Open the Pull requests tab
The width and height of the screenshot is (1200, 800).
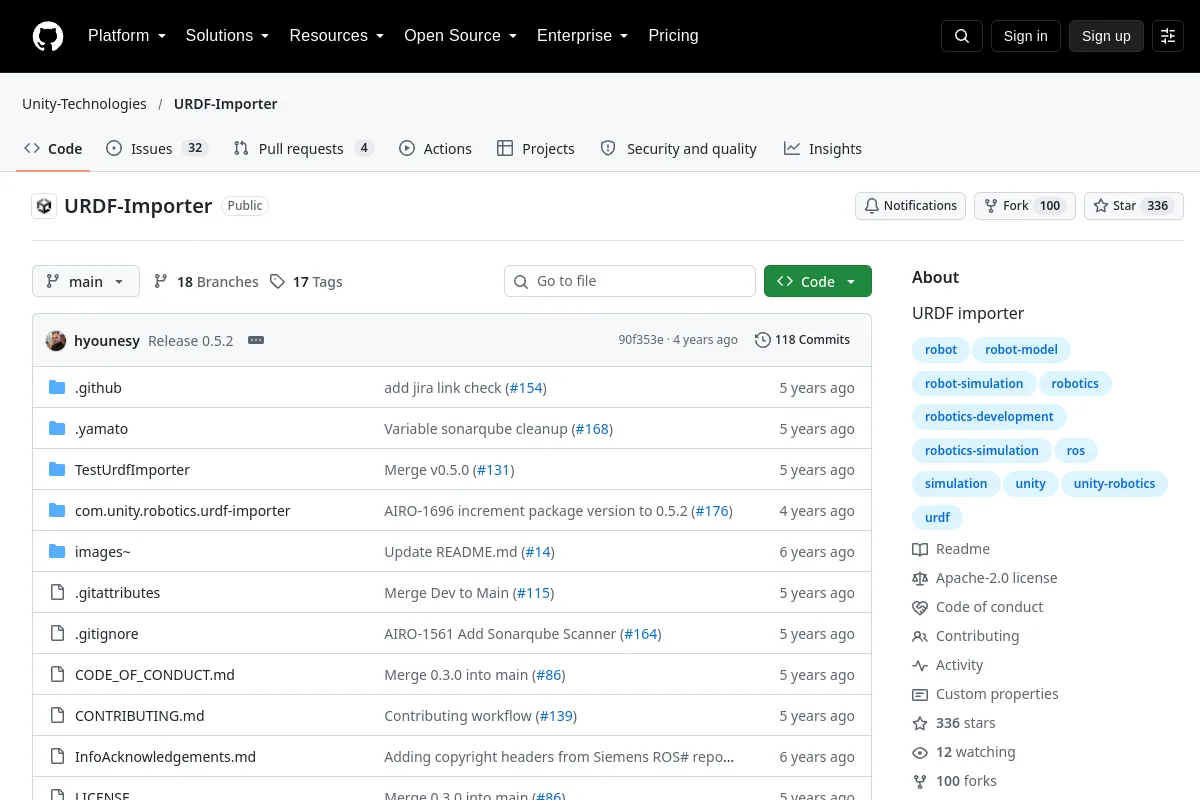coord(303,149)
